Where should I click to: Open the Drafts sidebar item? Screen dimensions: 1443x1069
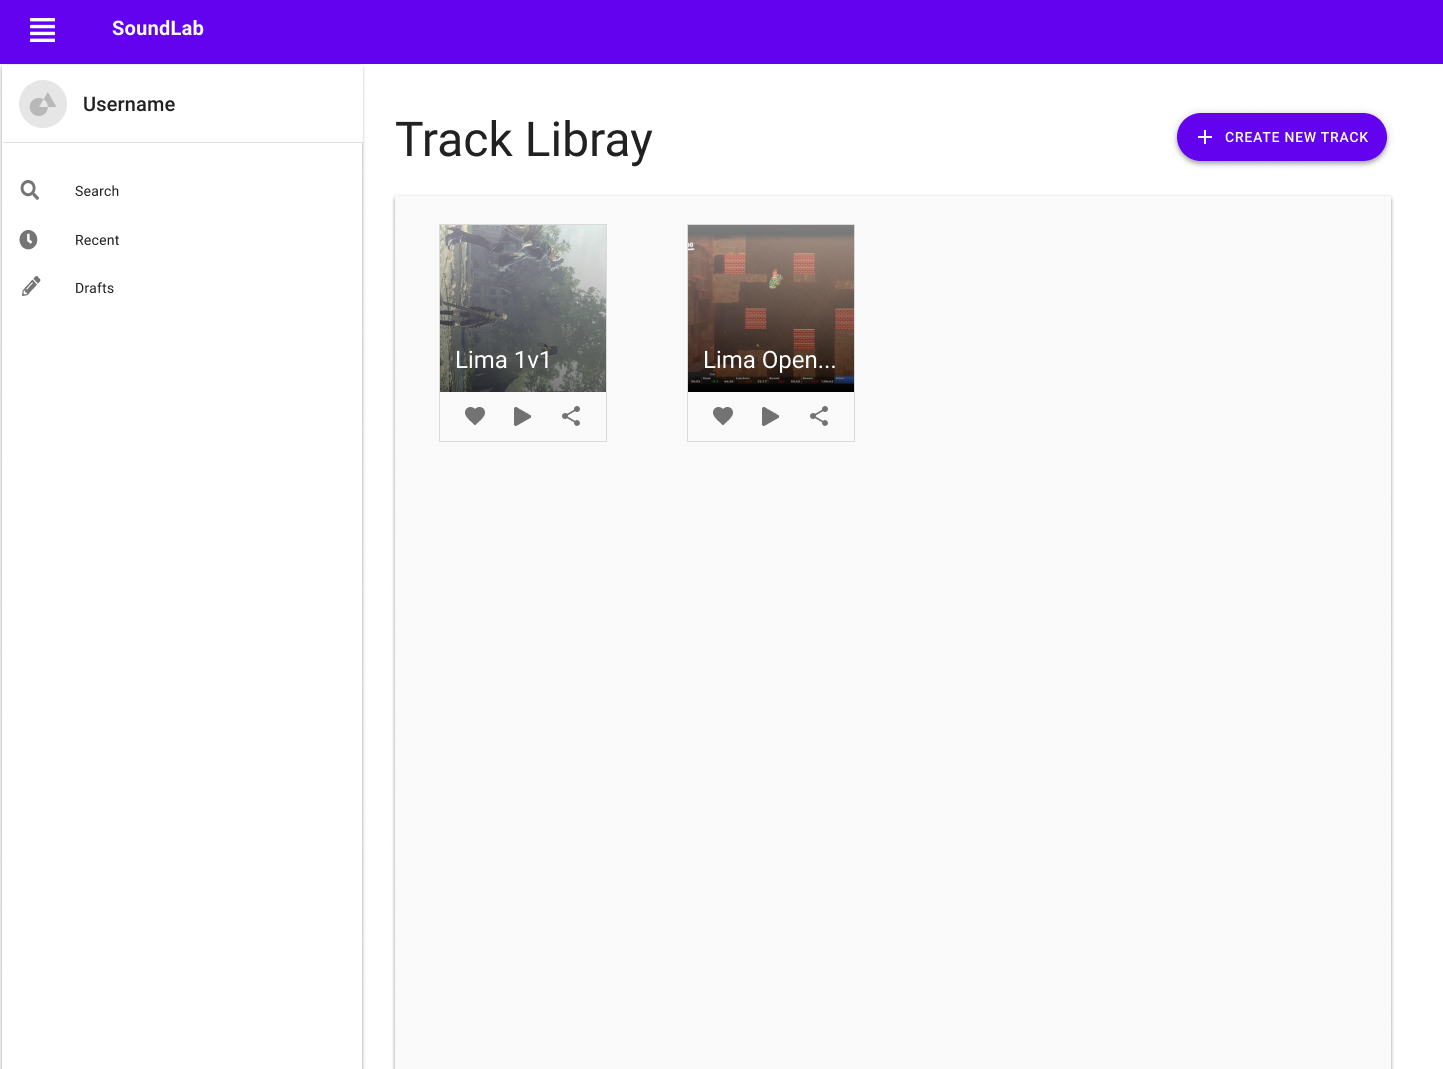[x=182, y=288]
